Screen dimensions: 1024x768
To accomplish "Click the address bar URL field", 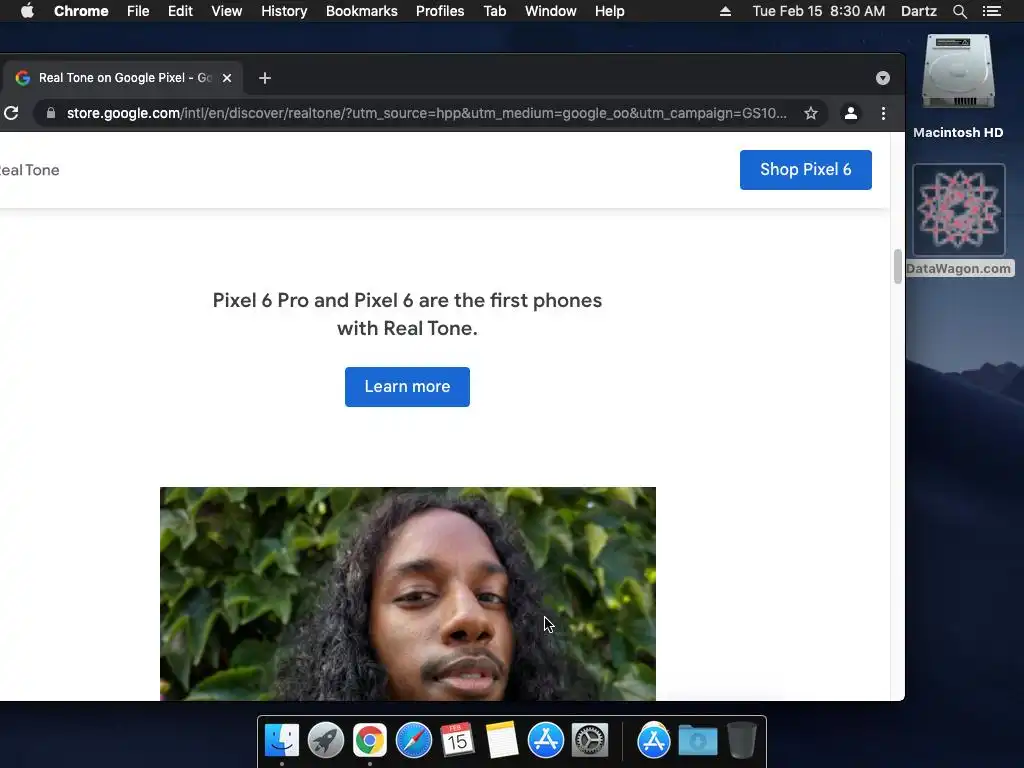I will [426, 113].
